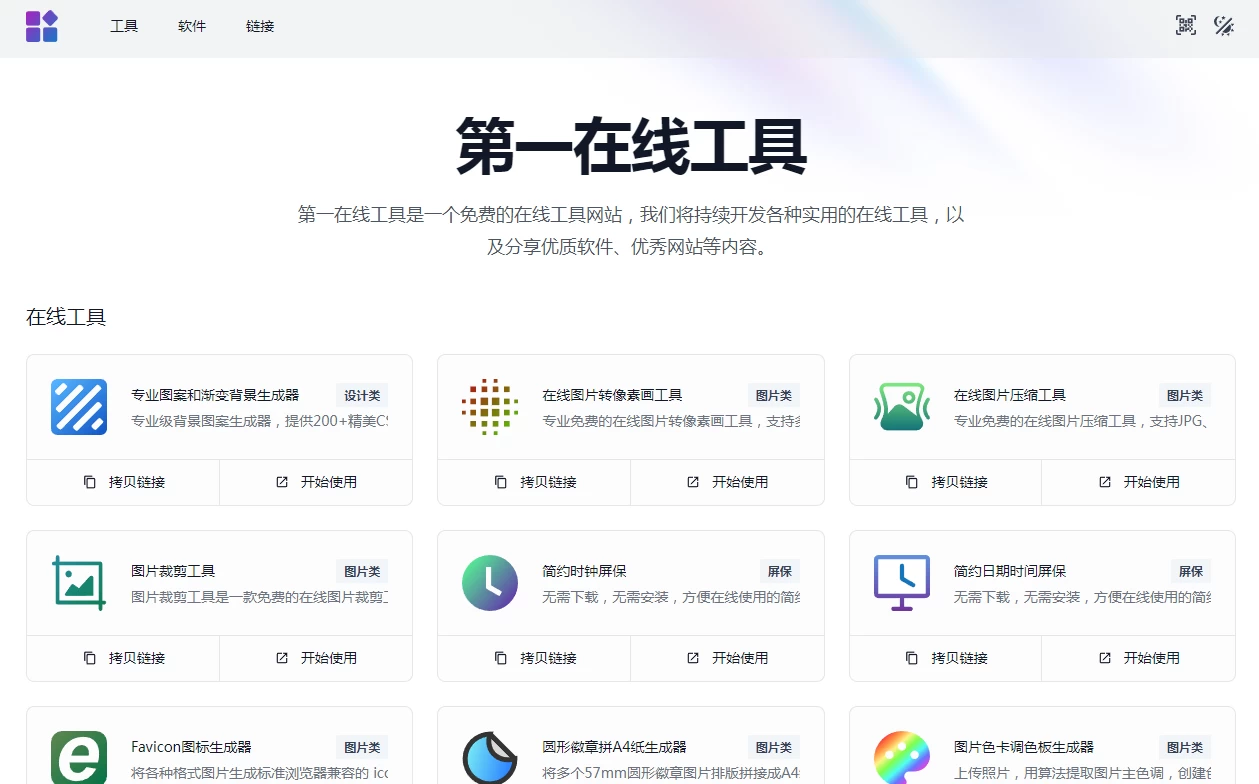Copy link for 图片裁剪工具
Image resolution: width=1259 pixels, height=784 pixels.
pos(123,658)
